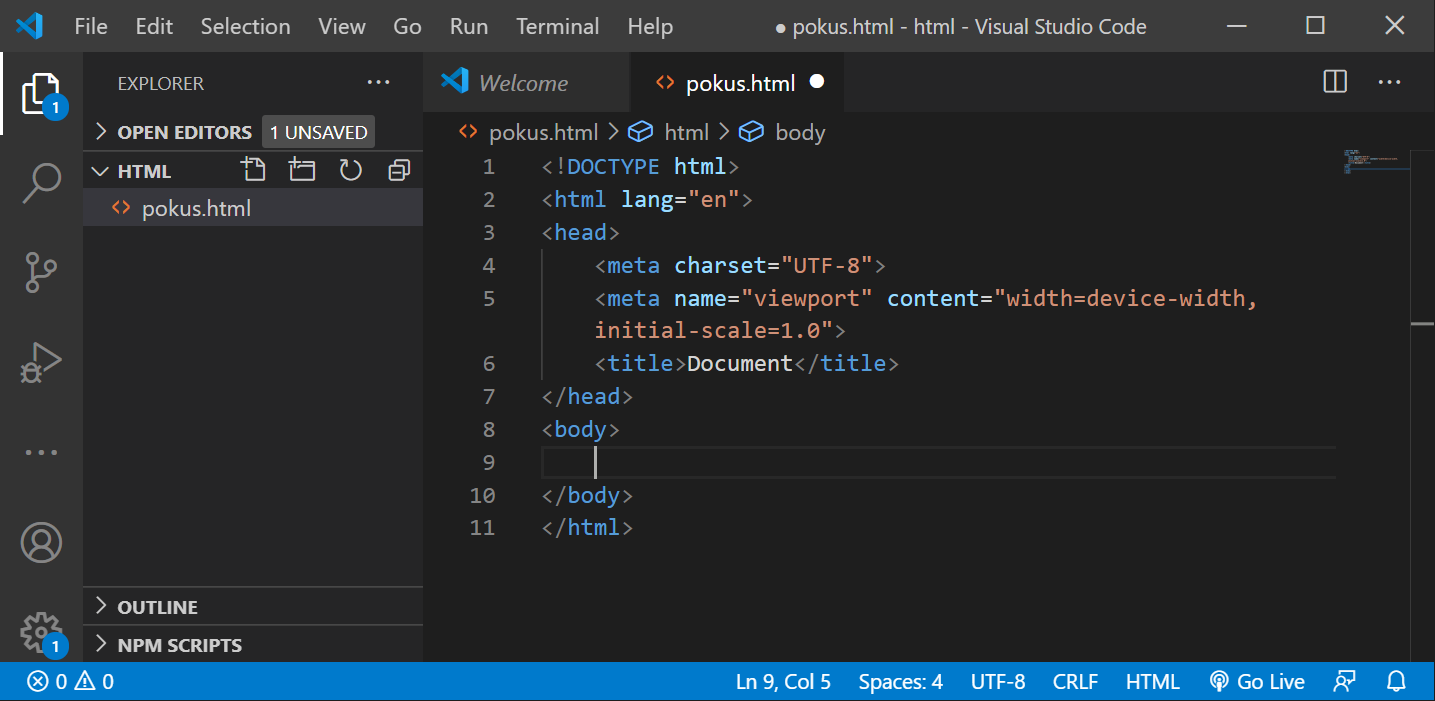Image resolution: width=1435 pixels, height=701 pixels.
Task: Change indentation via Spaces: 4
Action: (900, 682)
